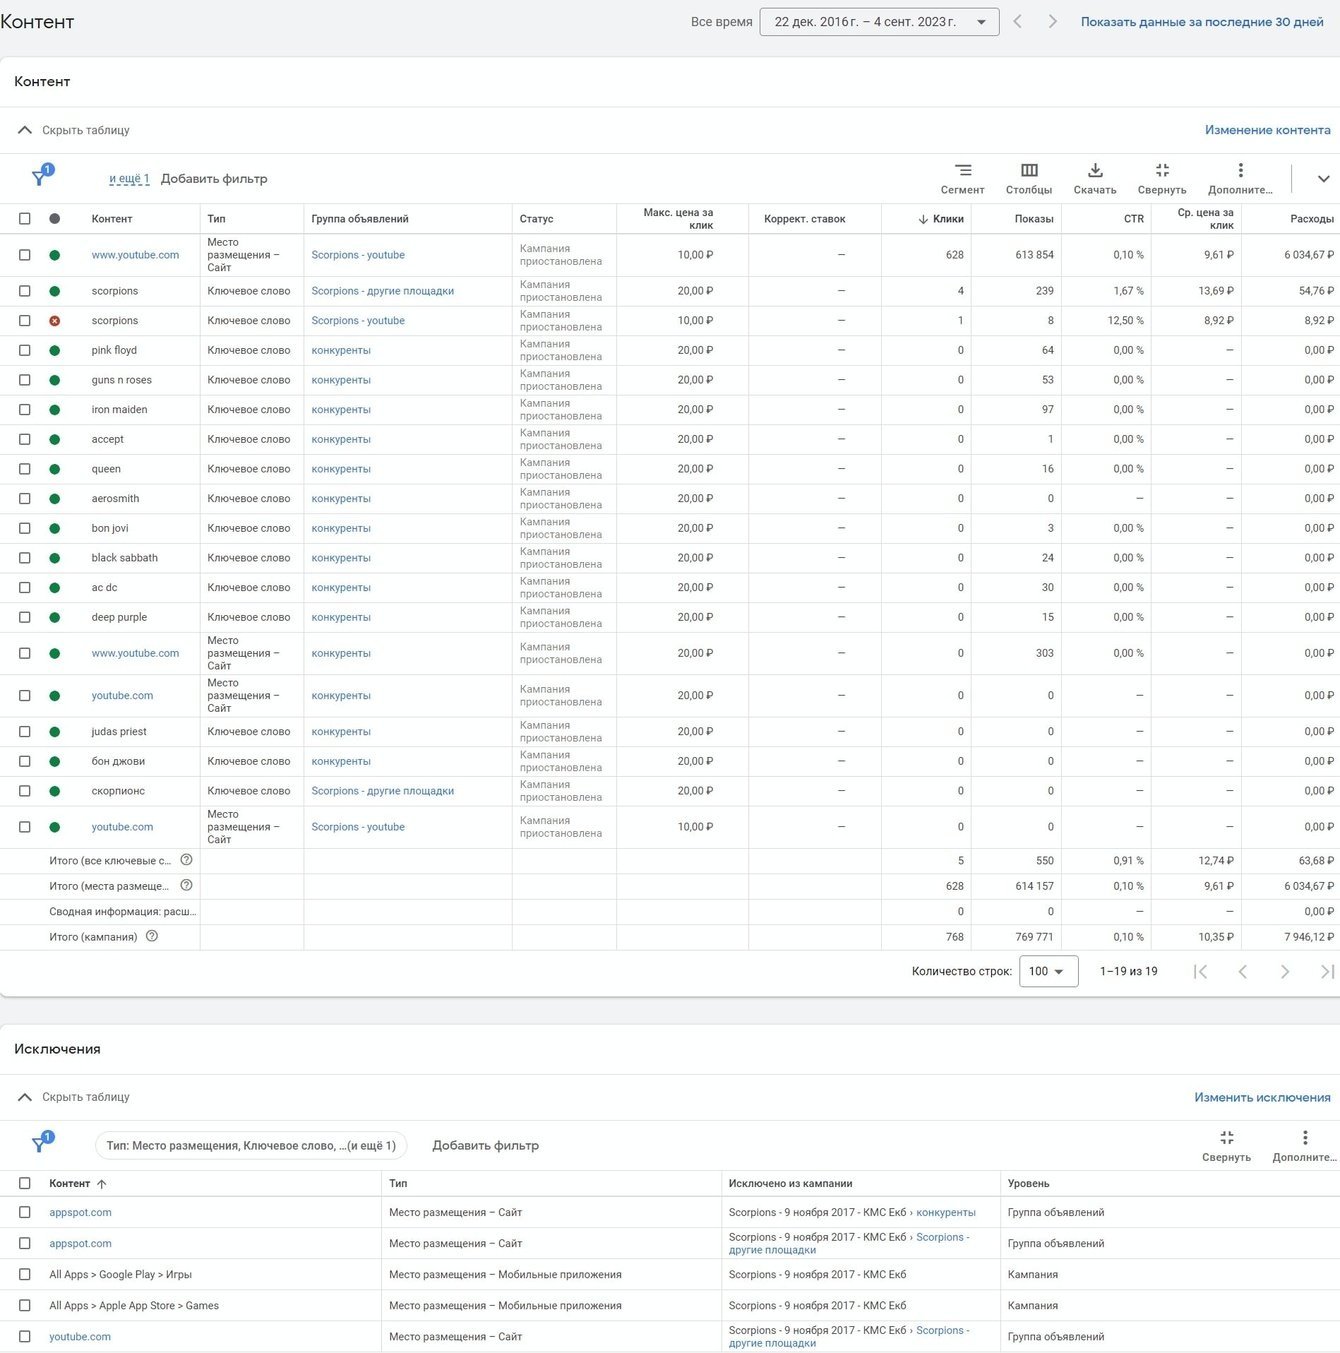
Task: Go to the next date period arrow
Action: click(x=1052, y=22)
